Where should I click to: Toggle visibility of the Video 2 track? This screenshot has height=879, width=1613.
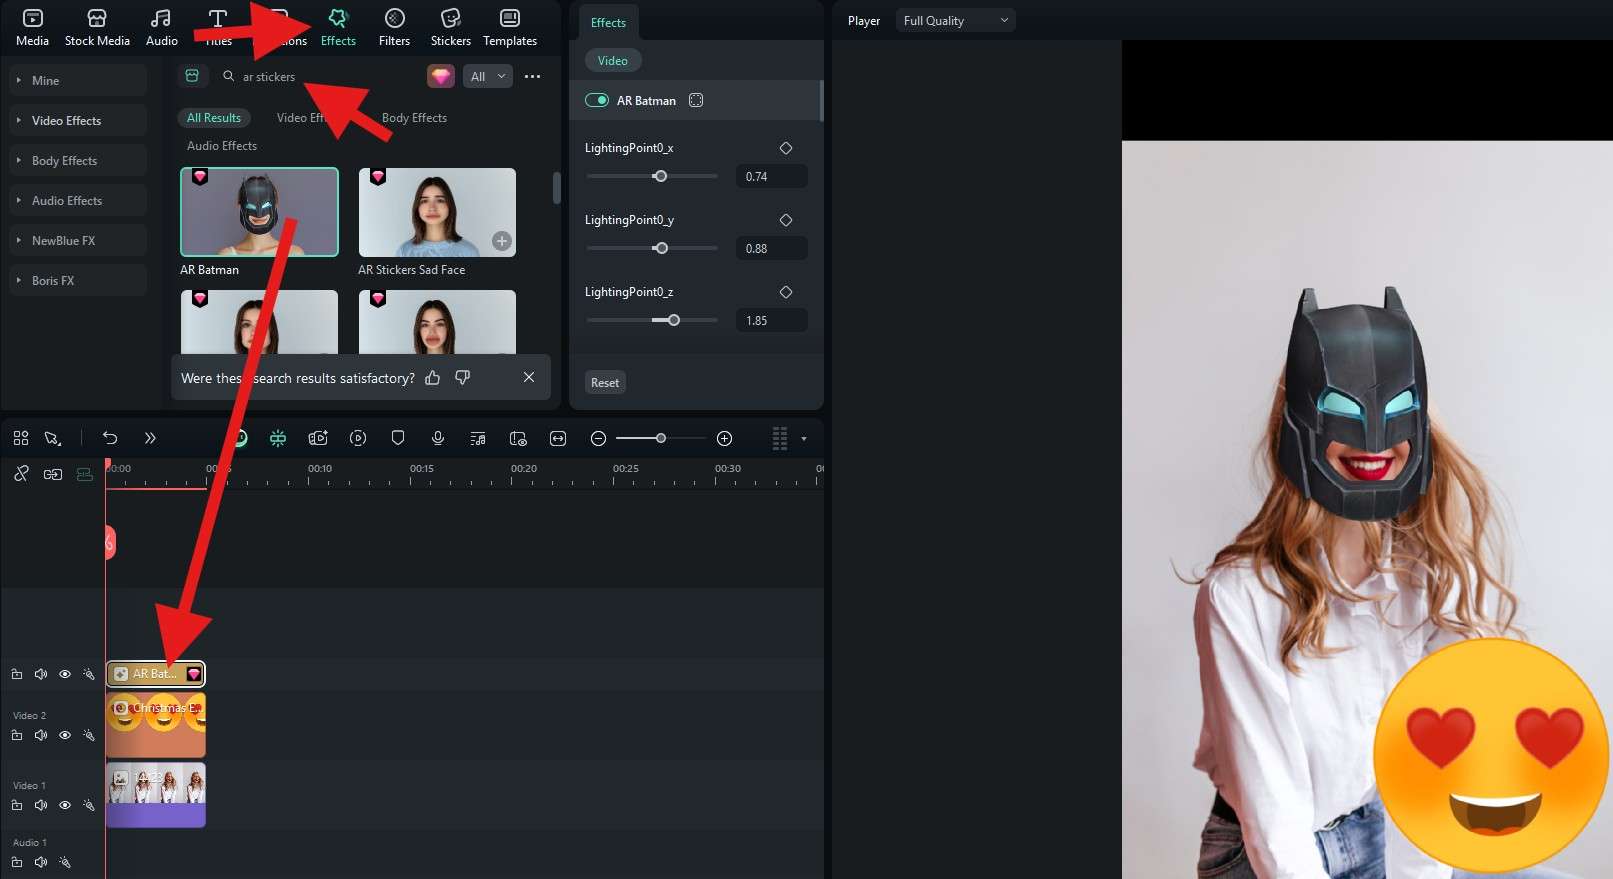[x=65, y=735]
